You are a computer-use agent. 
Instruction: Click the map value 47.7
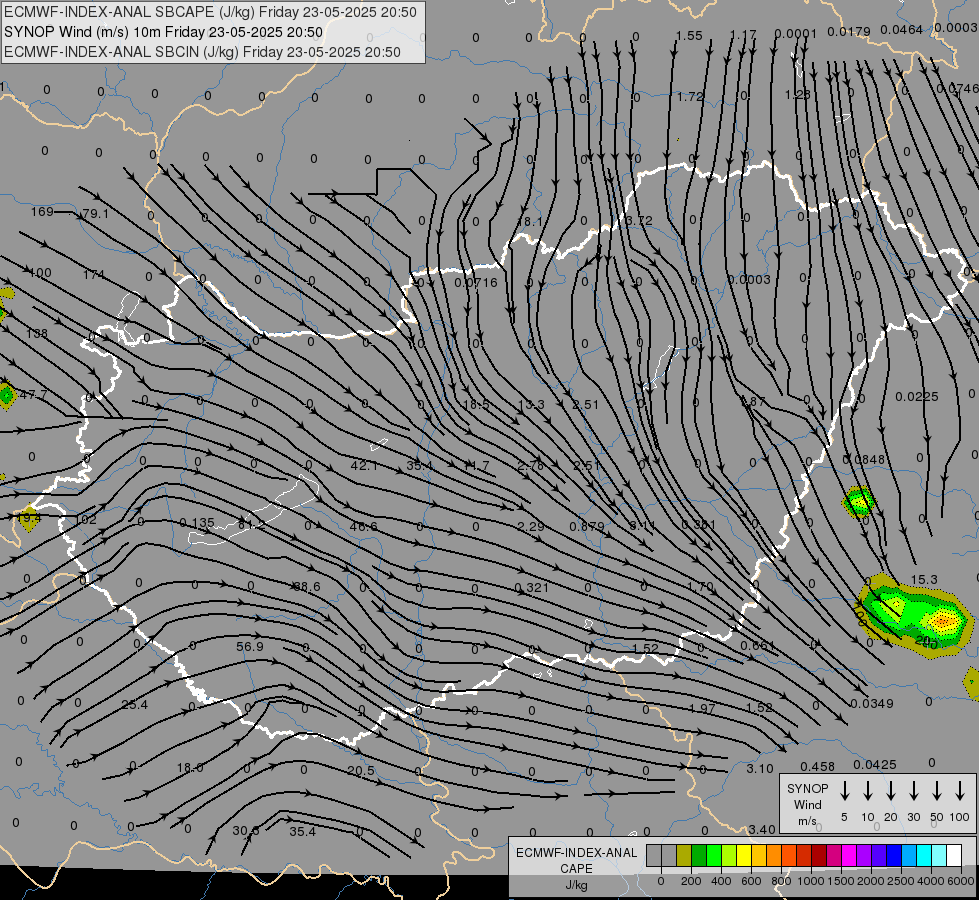[34, 395]
